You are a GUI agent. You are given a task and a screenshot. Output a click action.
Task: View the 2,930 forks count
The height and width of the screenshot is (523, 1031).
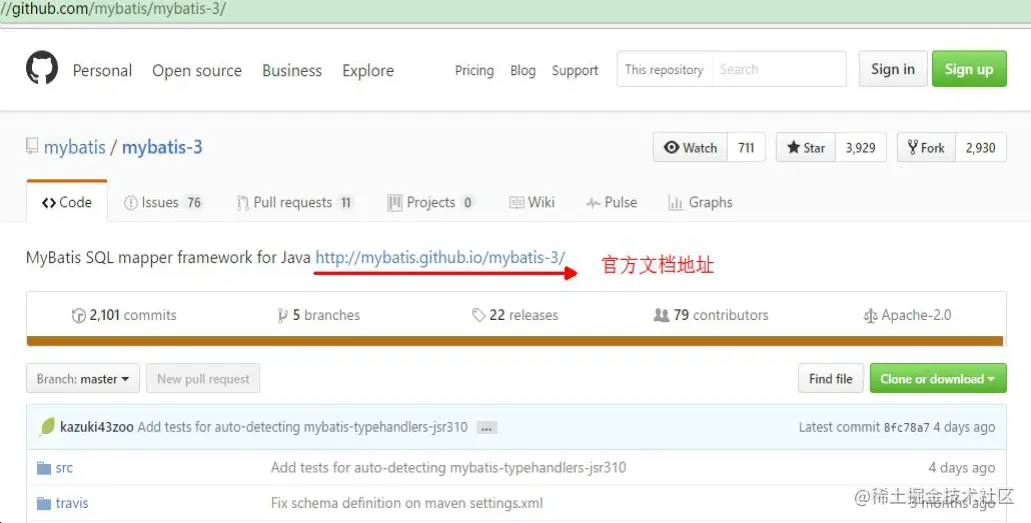[980, 147]
